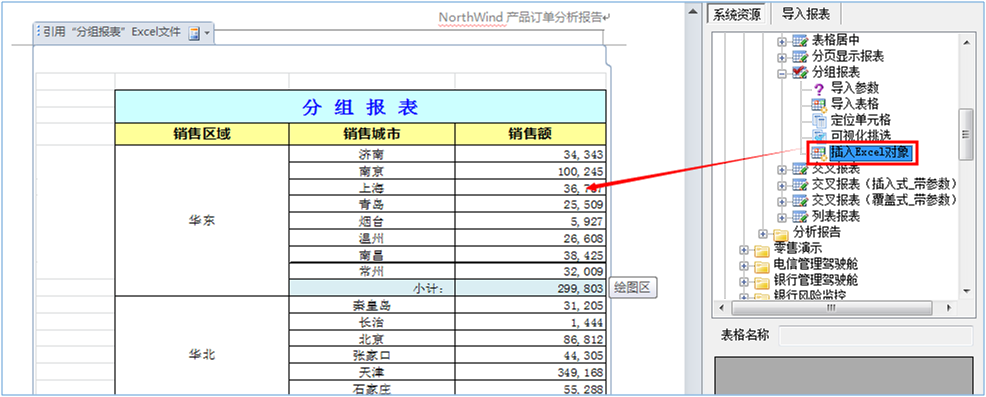The image size is (986, 397).
Task: Click the 引用“分组报表”Excel文件 title tab
Action: point(123,33)
